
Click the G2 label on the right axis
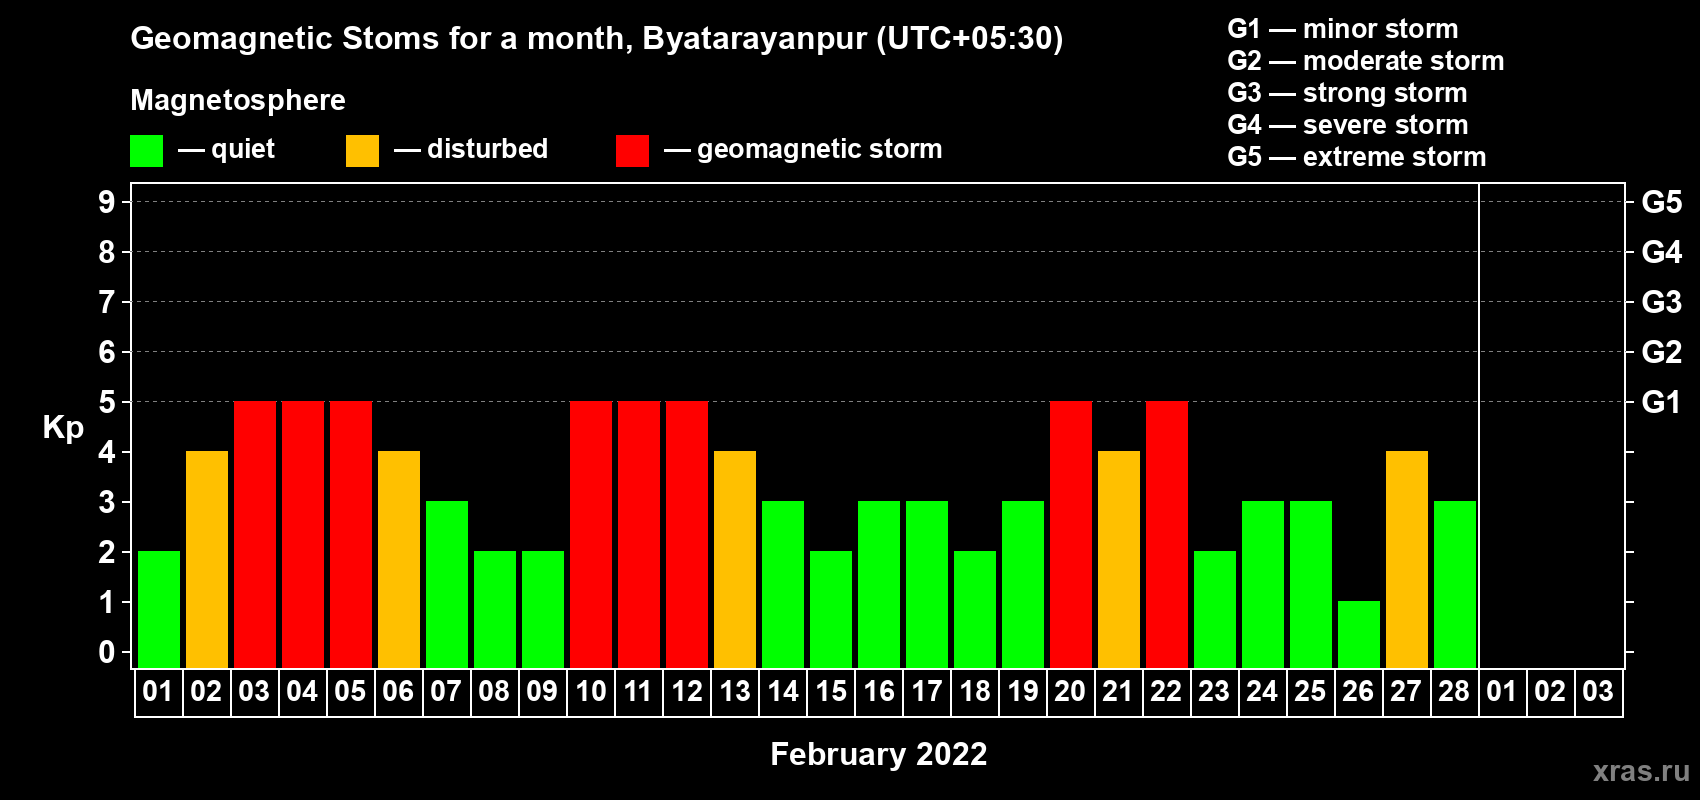[x=1662, y=352]
